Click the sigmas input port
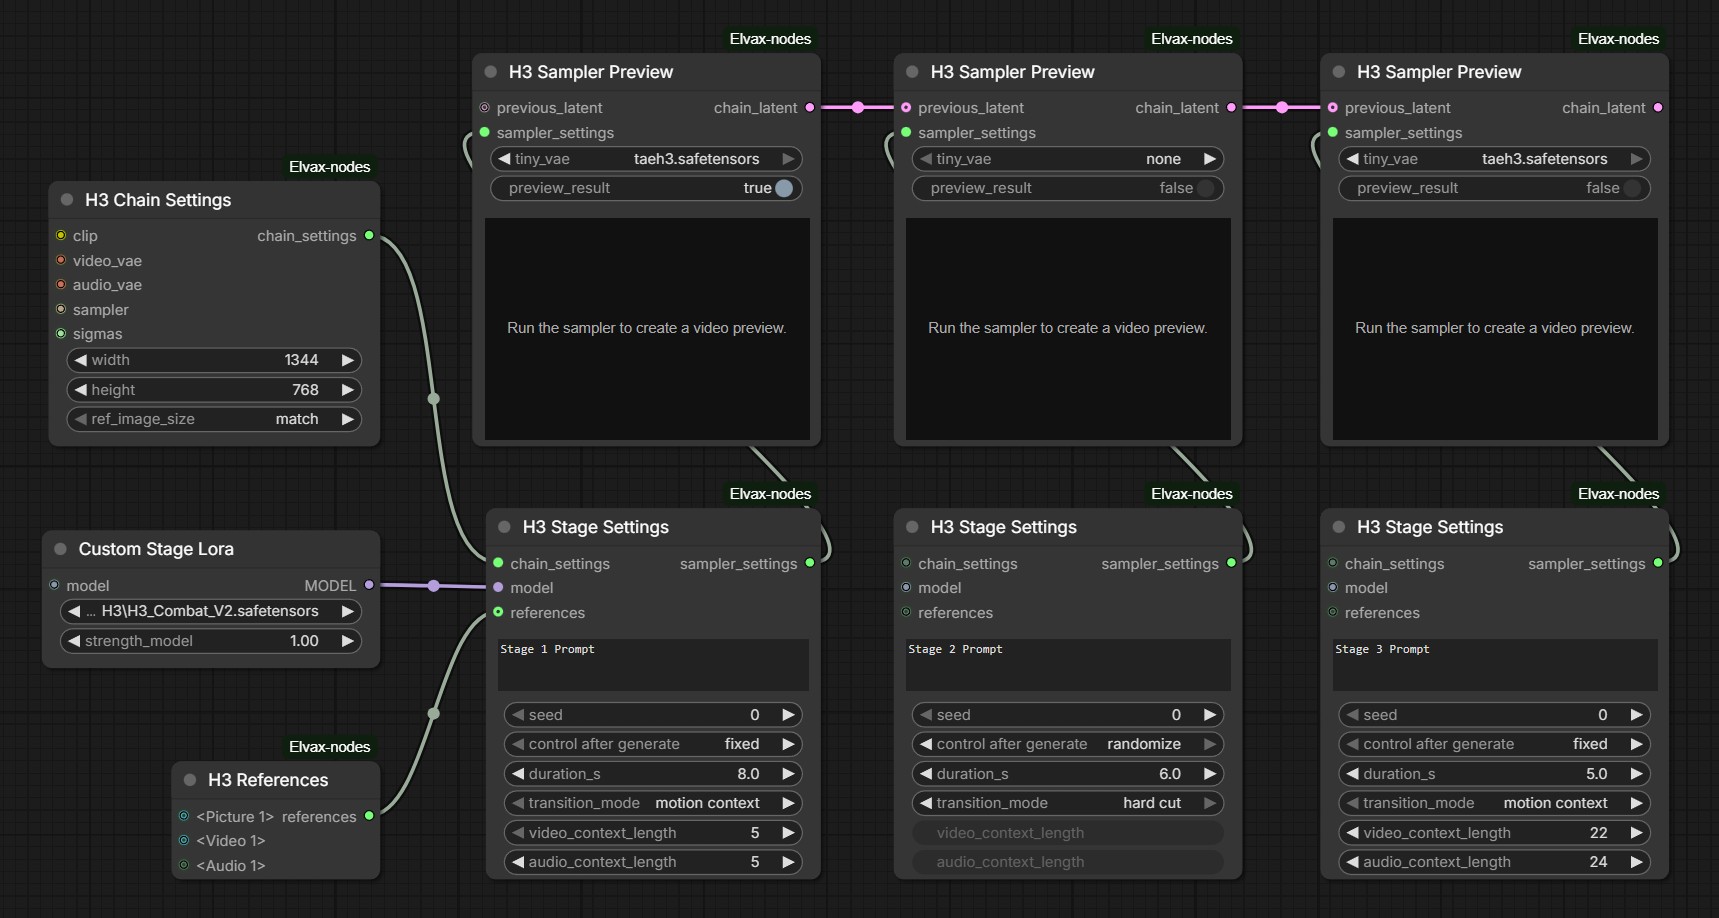 61,334
